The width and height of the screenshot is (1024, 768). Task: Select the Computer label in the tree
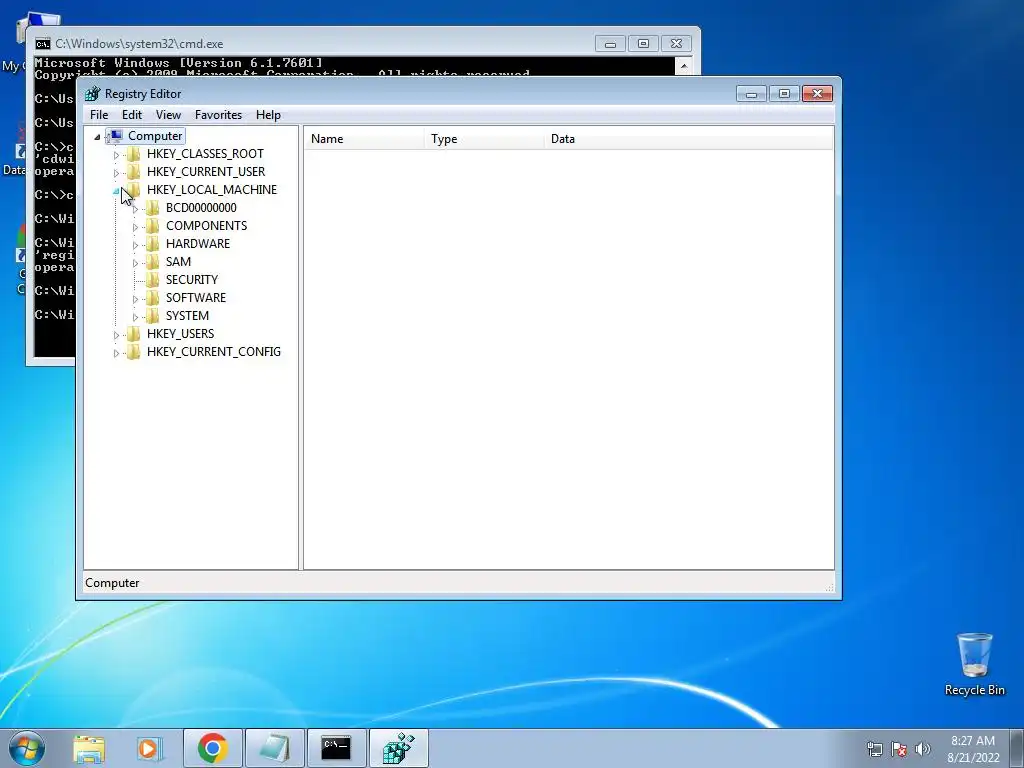pyautogui.click(x=155, y=136)
